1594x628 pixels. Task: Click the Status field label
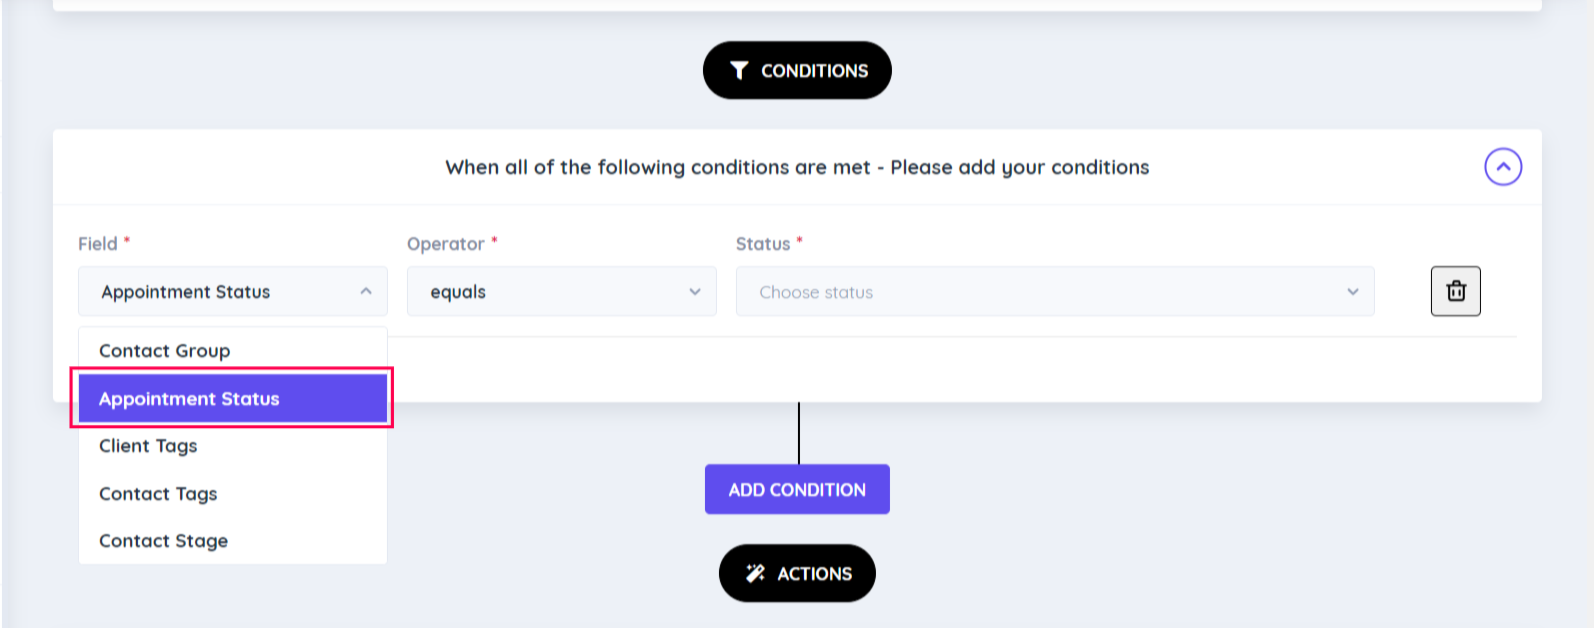point(763,244)
